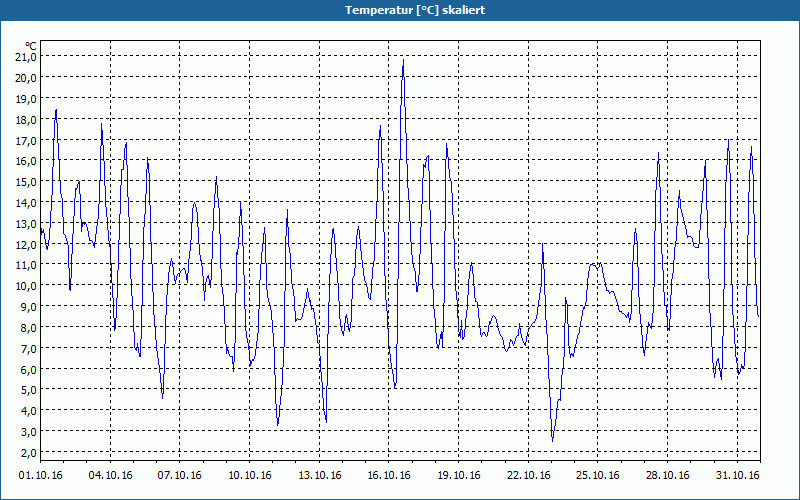The width and height of the screenshot is (800, 500).
Task: Click the °C unit label
Action: click(x=31, y=45)
